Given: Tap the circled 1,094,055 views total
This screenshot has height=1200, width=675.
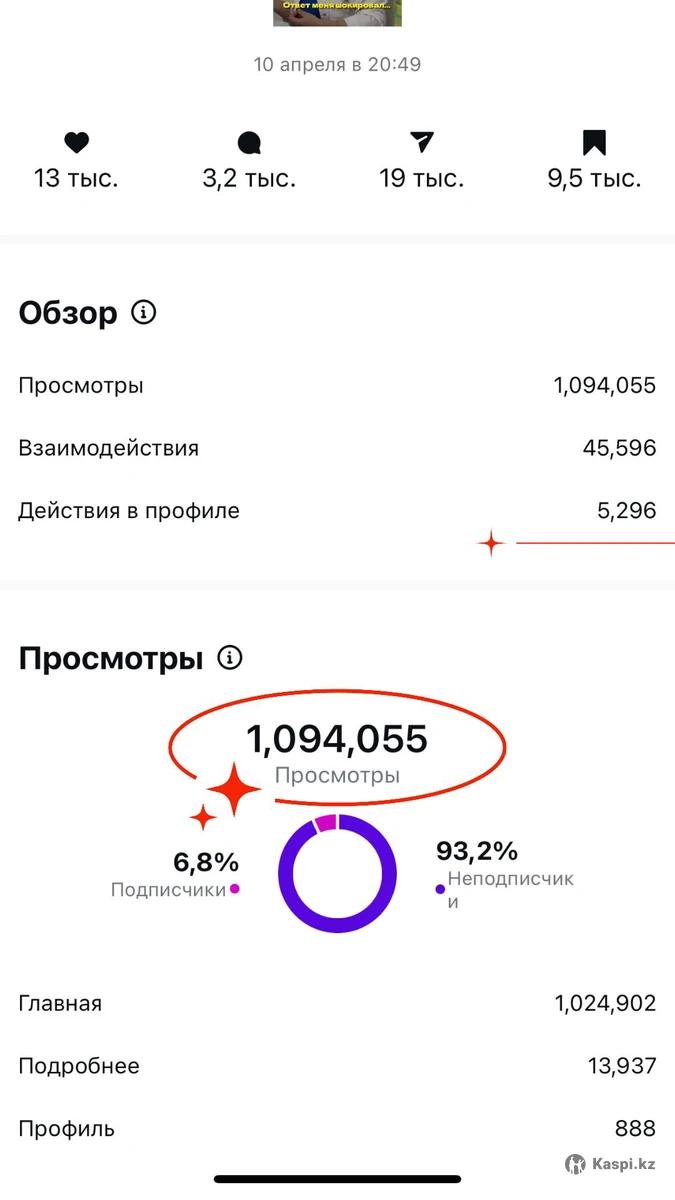Looking at the screenshot, I should (x=337, y=739).
